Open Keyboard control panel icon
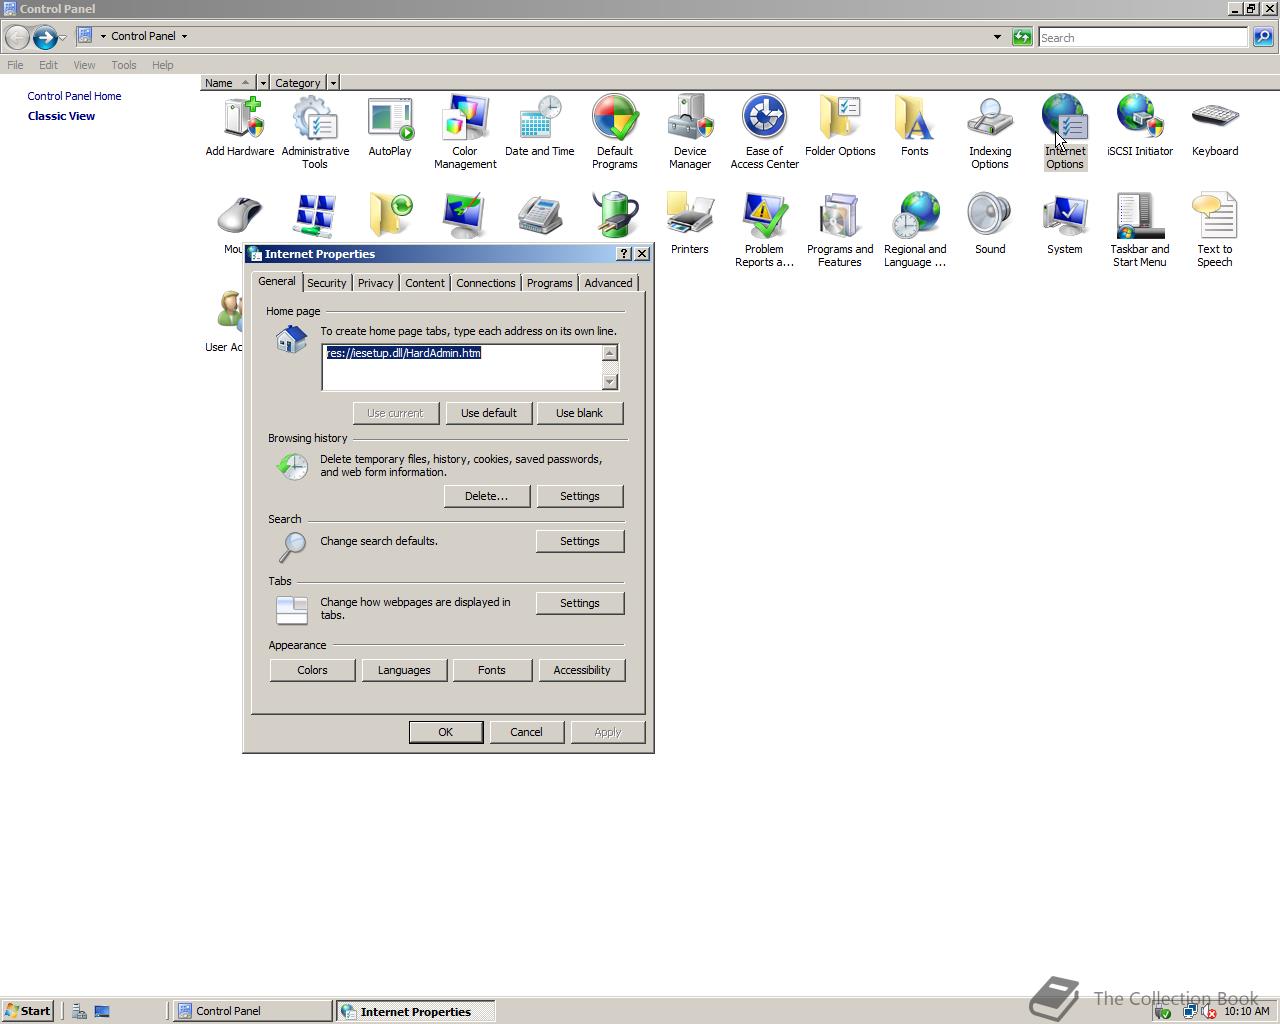Screen dimensions: 1280x1024 click(x=1215, y=127)
